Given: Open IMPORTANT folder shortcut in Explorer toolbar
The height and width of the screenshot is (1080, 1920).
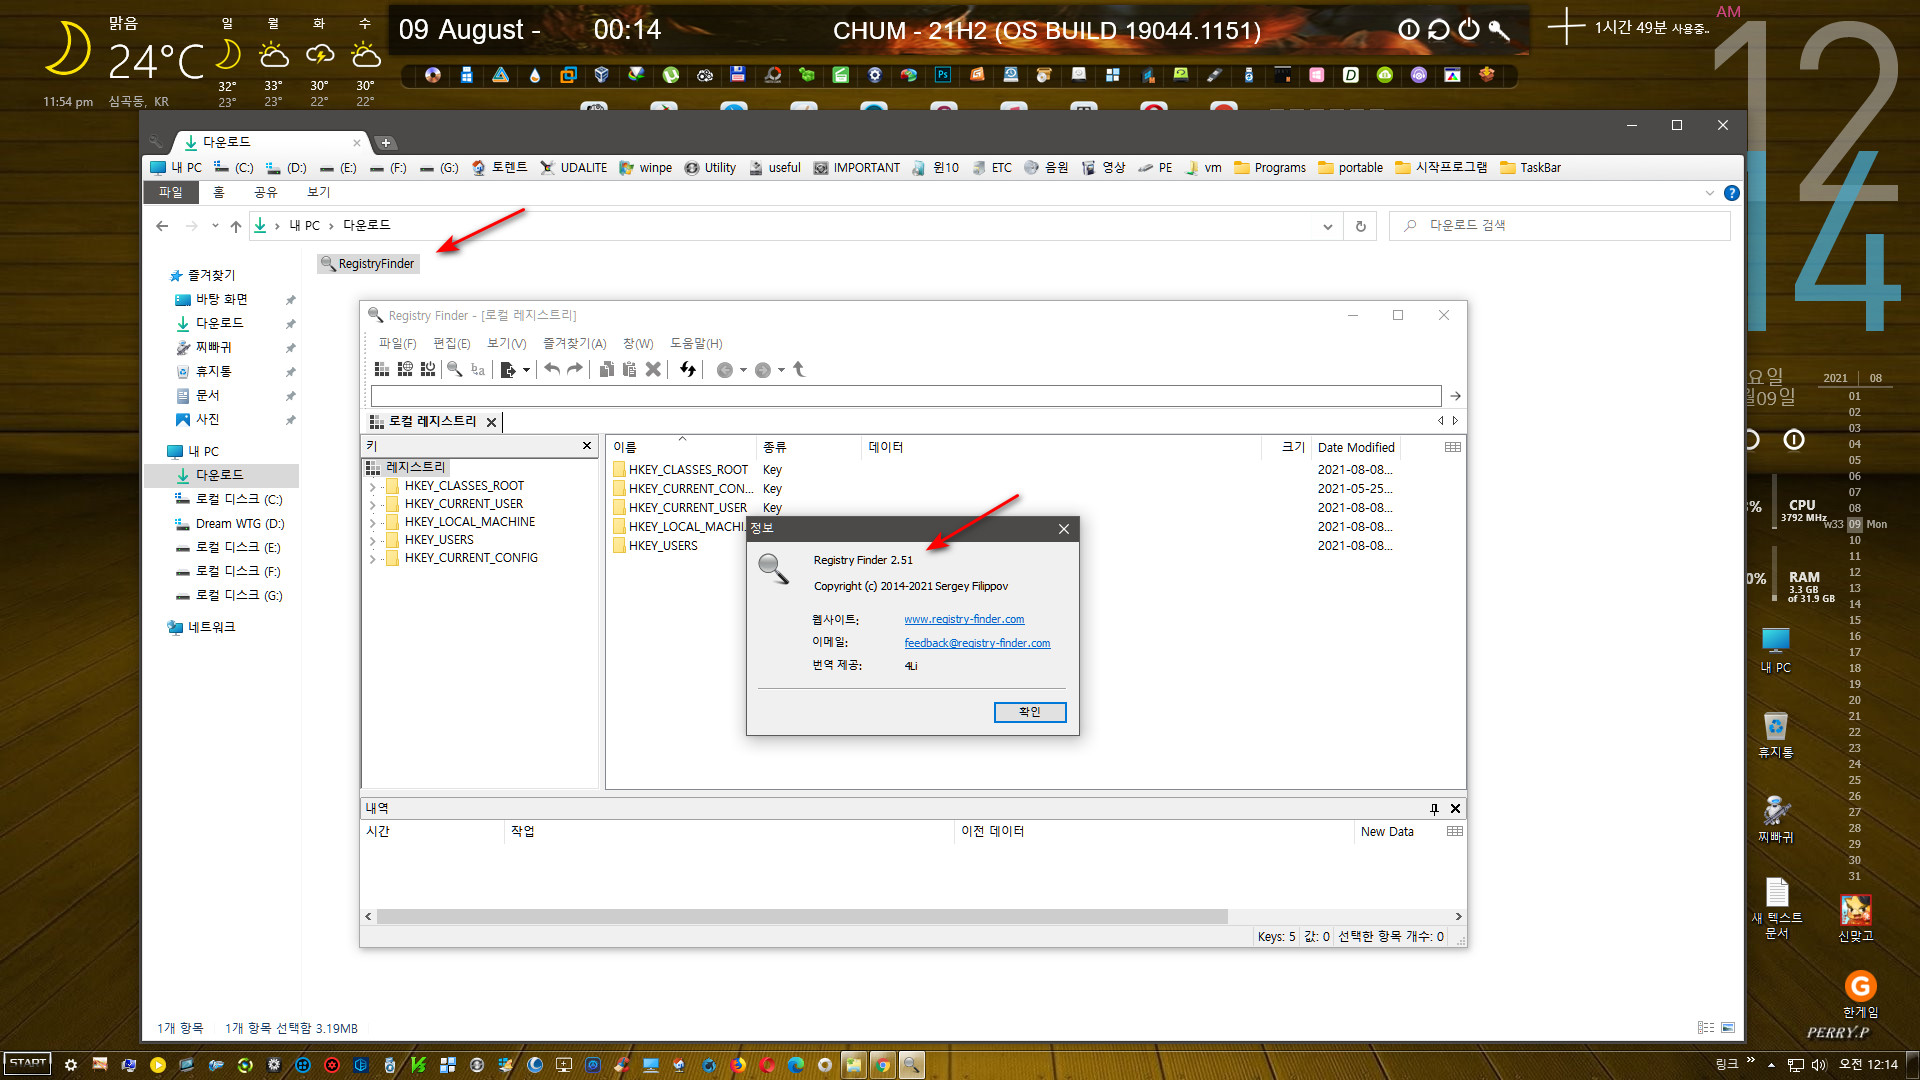Looking at the screenshot, I should 857,168.
